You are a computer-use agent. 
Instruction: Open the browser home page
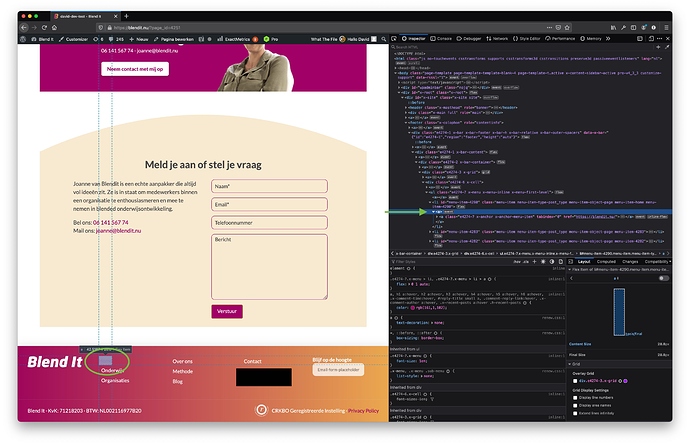click(54, 27)
